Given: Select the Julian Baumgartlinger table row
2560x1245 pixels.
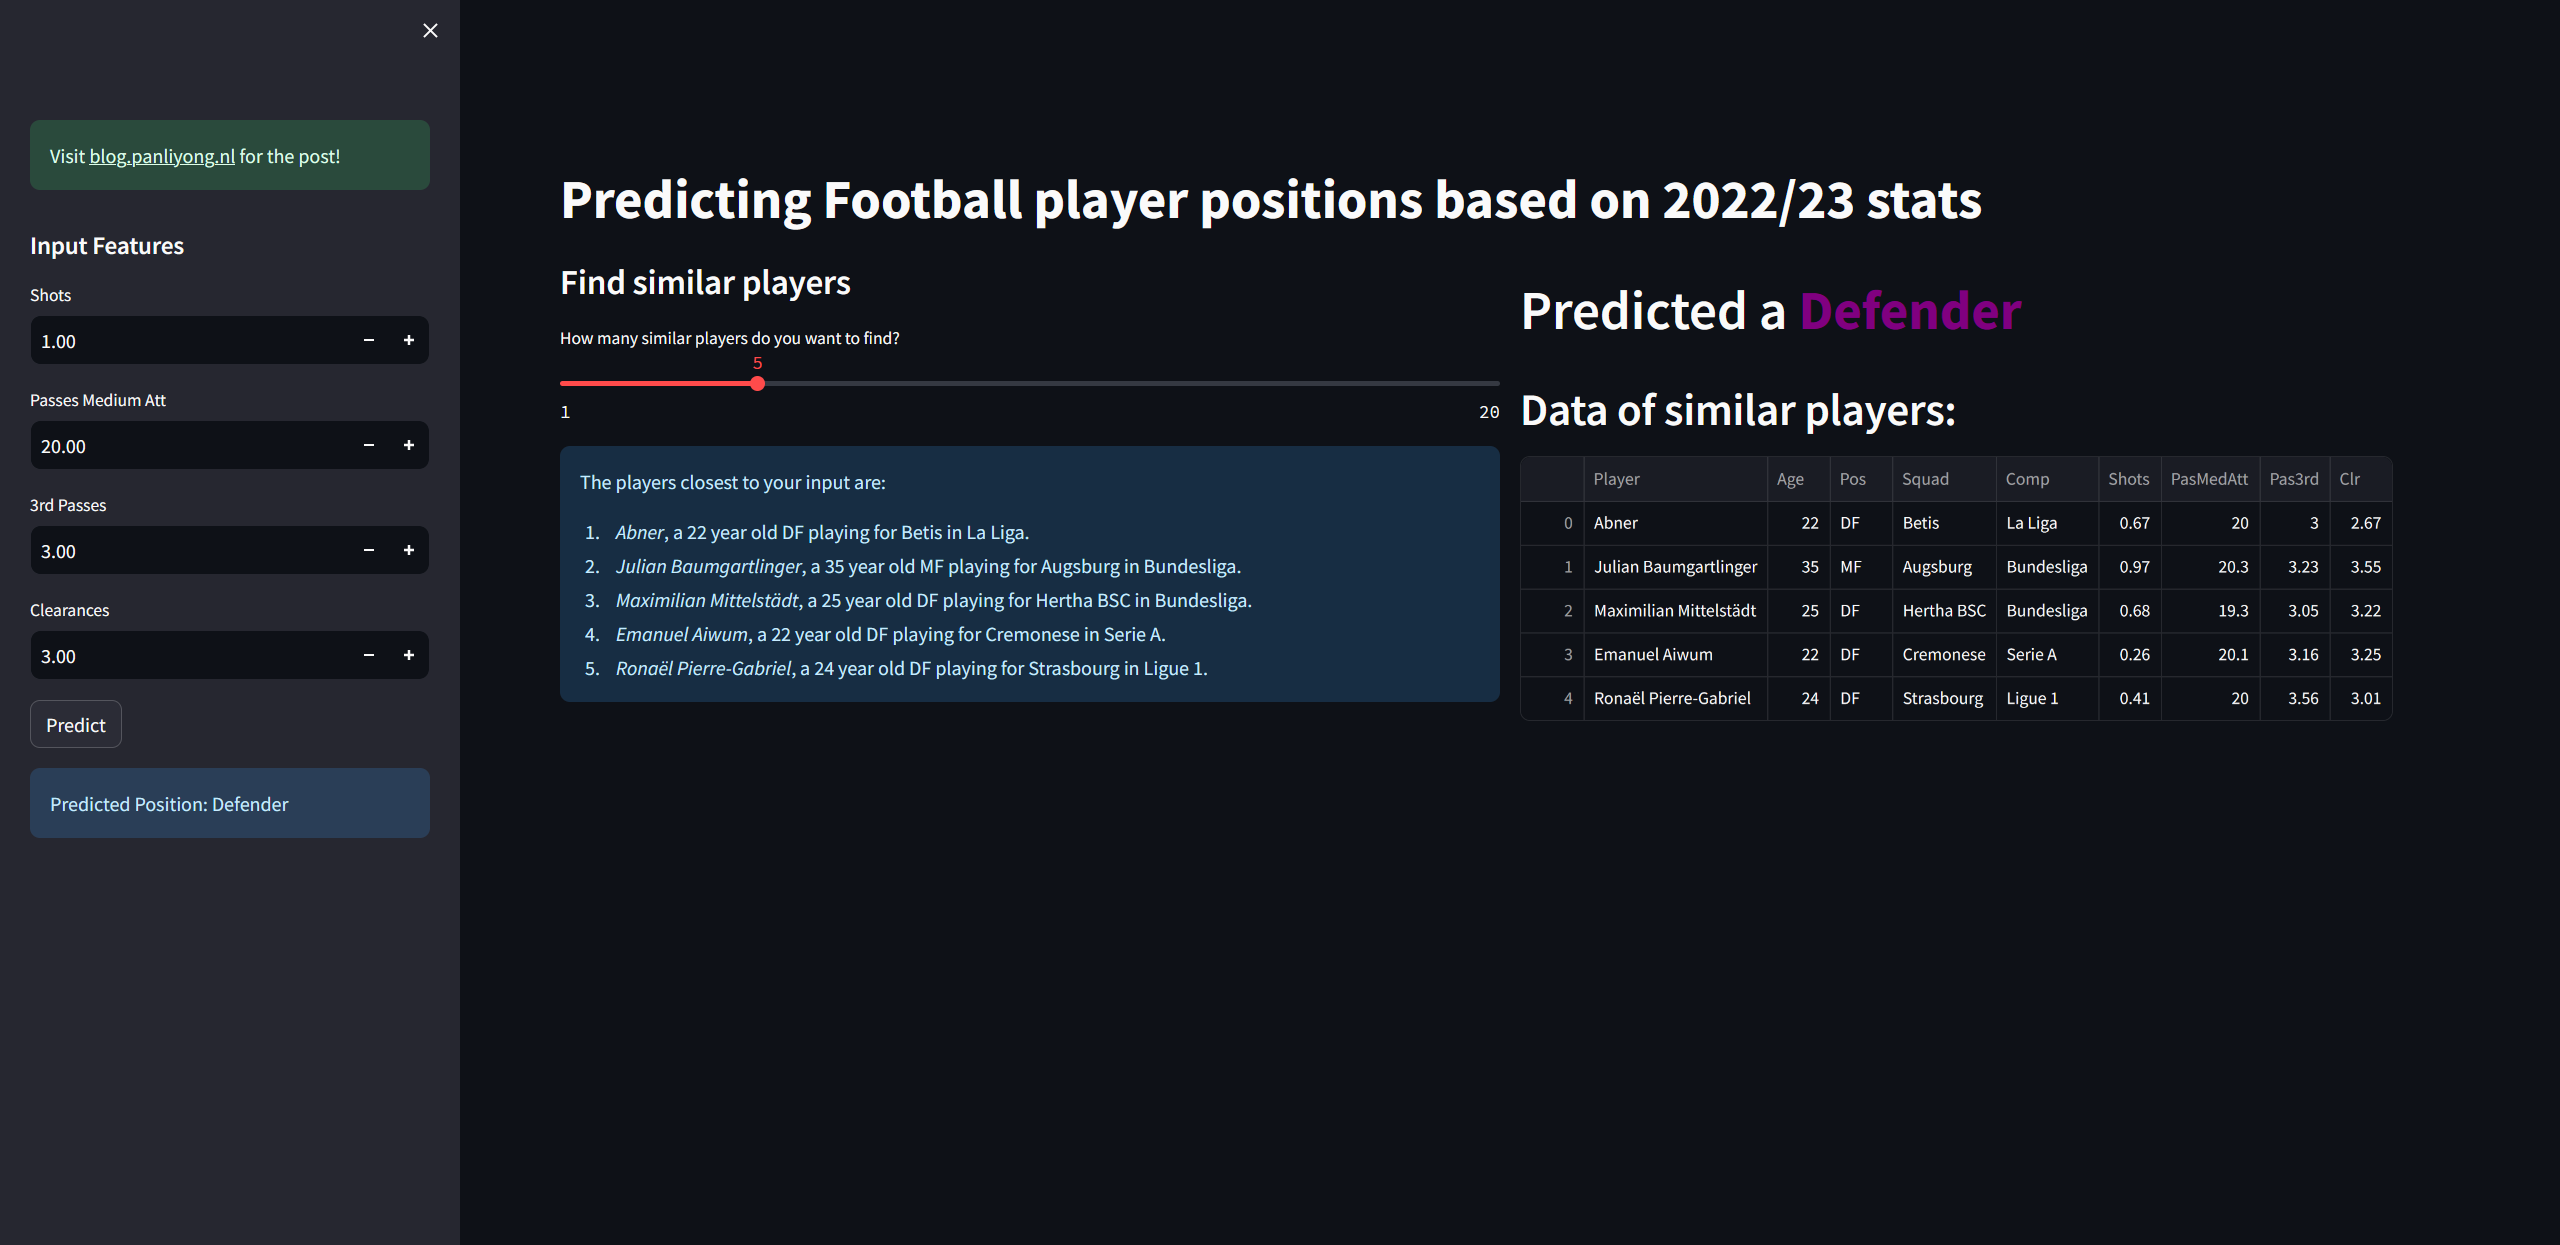Looking at the screenshot, I should 1956,567.
